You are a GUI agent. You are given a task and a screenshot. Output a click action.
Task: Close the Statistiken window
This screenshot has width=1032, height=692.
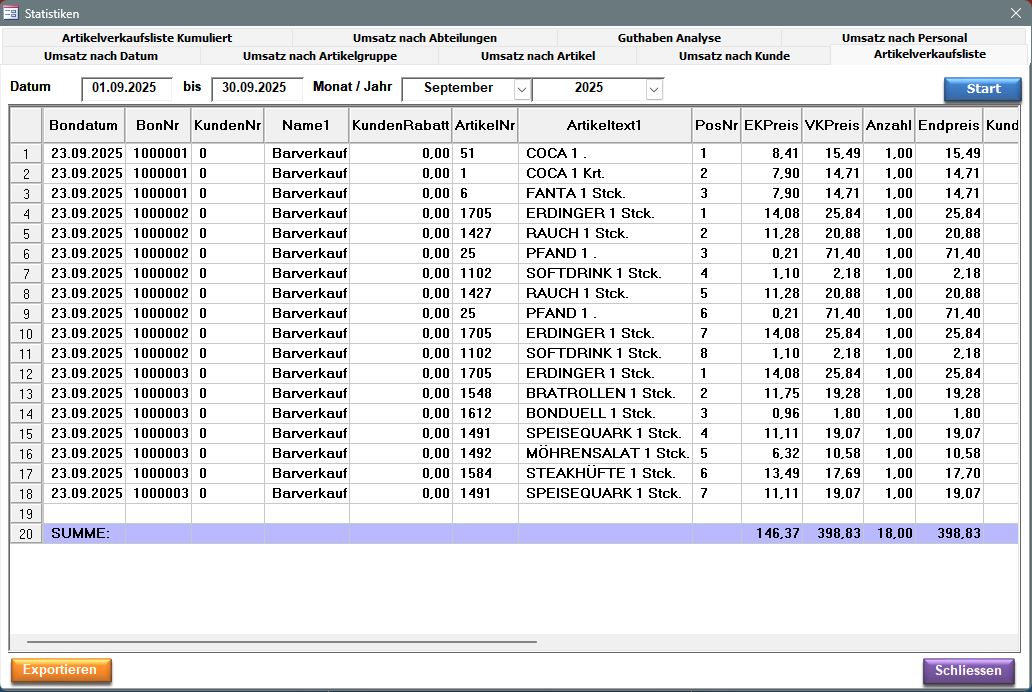coord(1016,13)
